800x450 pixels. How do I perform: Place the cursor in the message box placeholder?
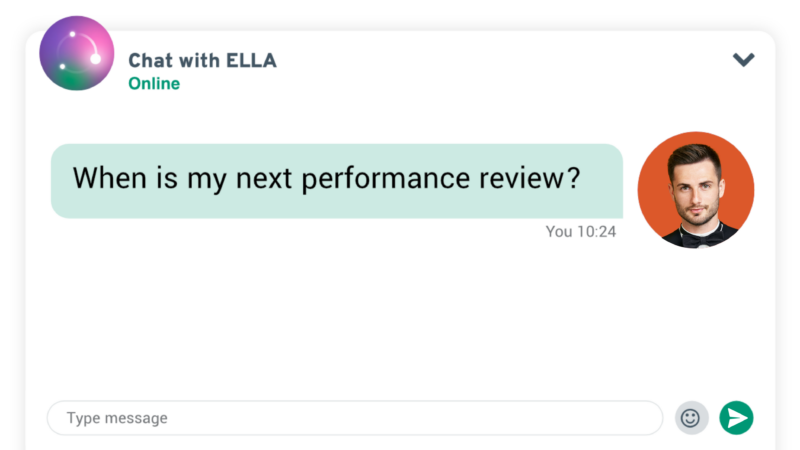(x=117, y=418)
